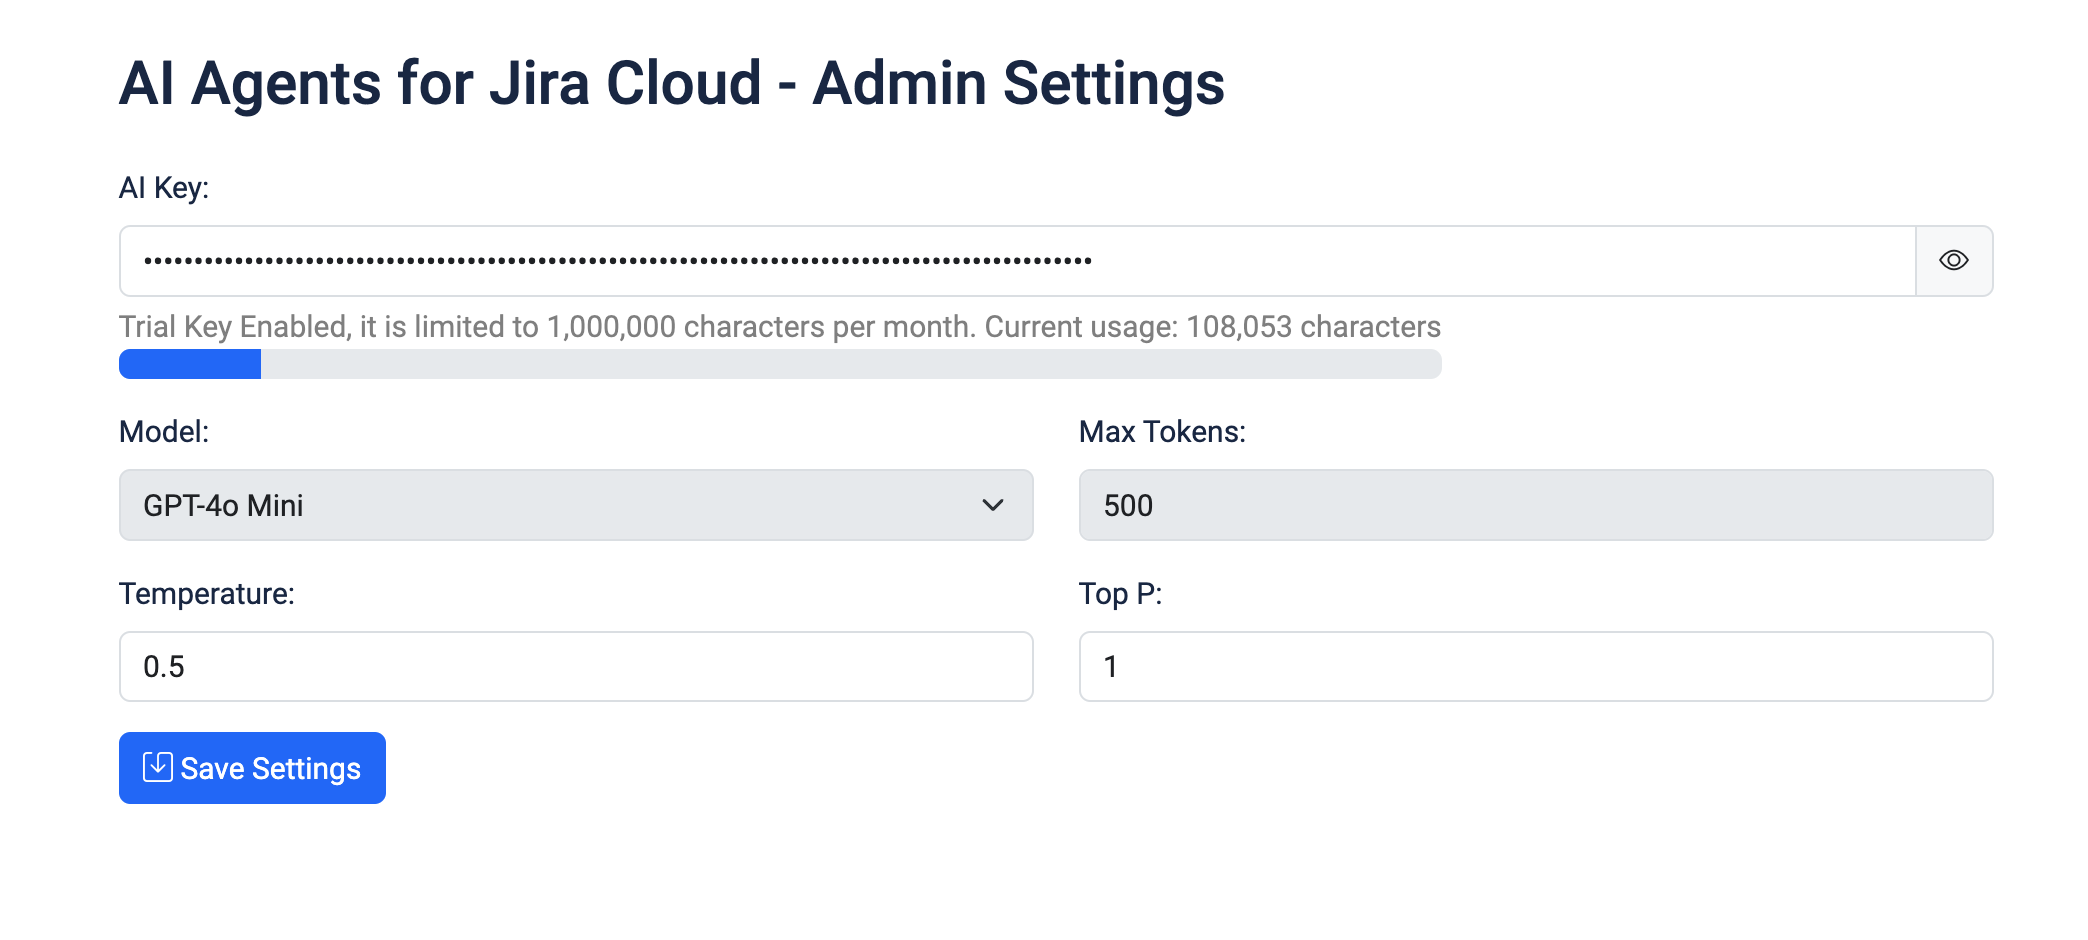Click the Top P input field
Screen dimensions: 2088x940
click(1535, 666)
